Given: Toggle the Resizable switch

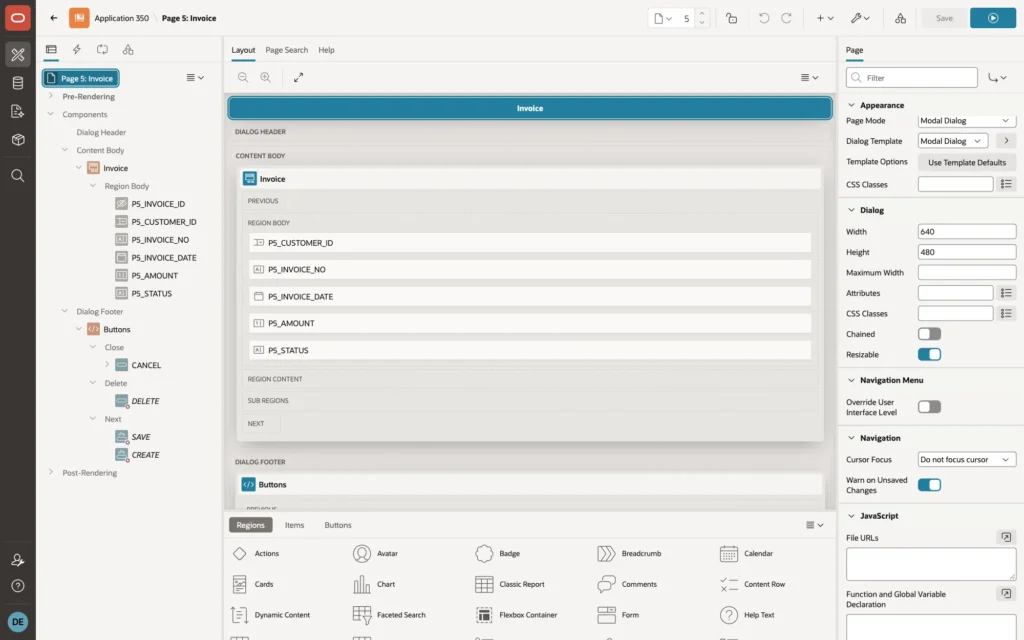Looking at the screenshot, I should click(929, 355).
